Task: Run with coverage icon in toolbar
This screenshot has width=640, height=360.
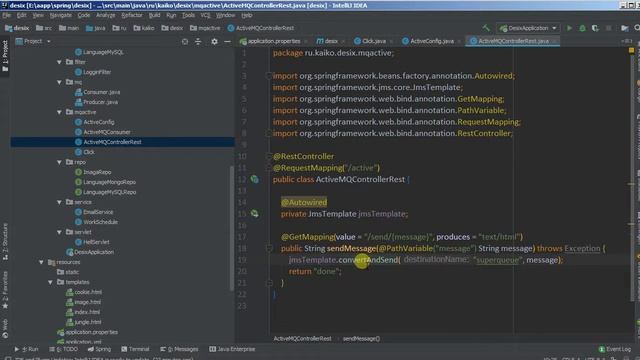Action: 596,28
